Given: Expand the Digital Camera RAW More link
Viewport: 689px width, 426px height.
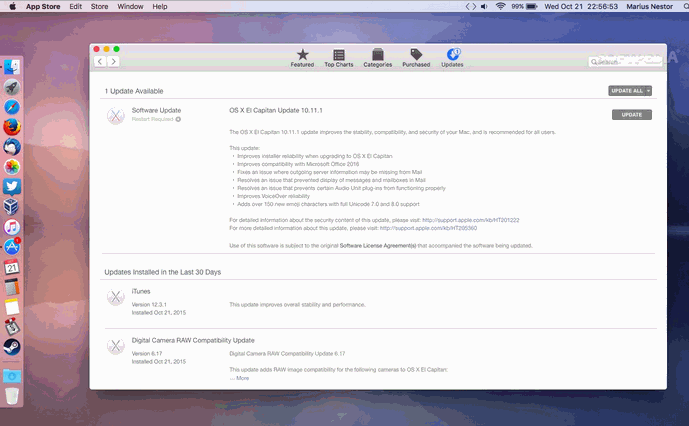Looking at the screenshot, I should click(243, 378).
